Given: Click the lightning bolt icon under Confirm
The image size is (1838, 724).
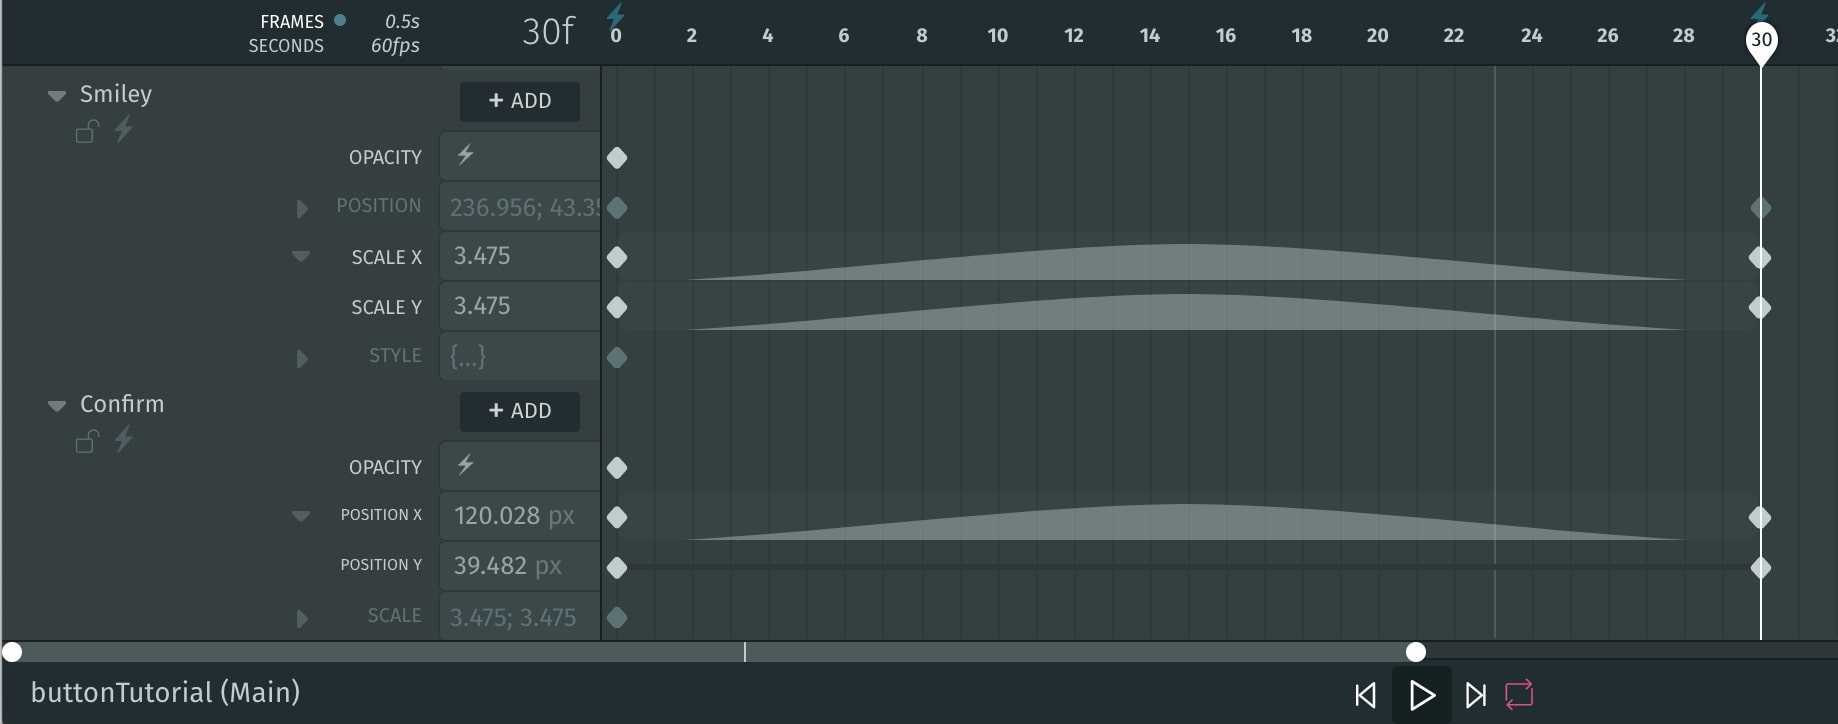Looking at the screenshot, I should [x=123, y=439].
